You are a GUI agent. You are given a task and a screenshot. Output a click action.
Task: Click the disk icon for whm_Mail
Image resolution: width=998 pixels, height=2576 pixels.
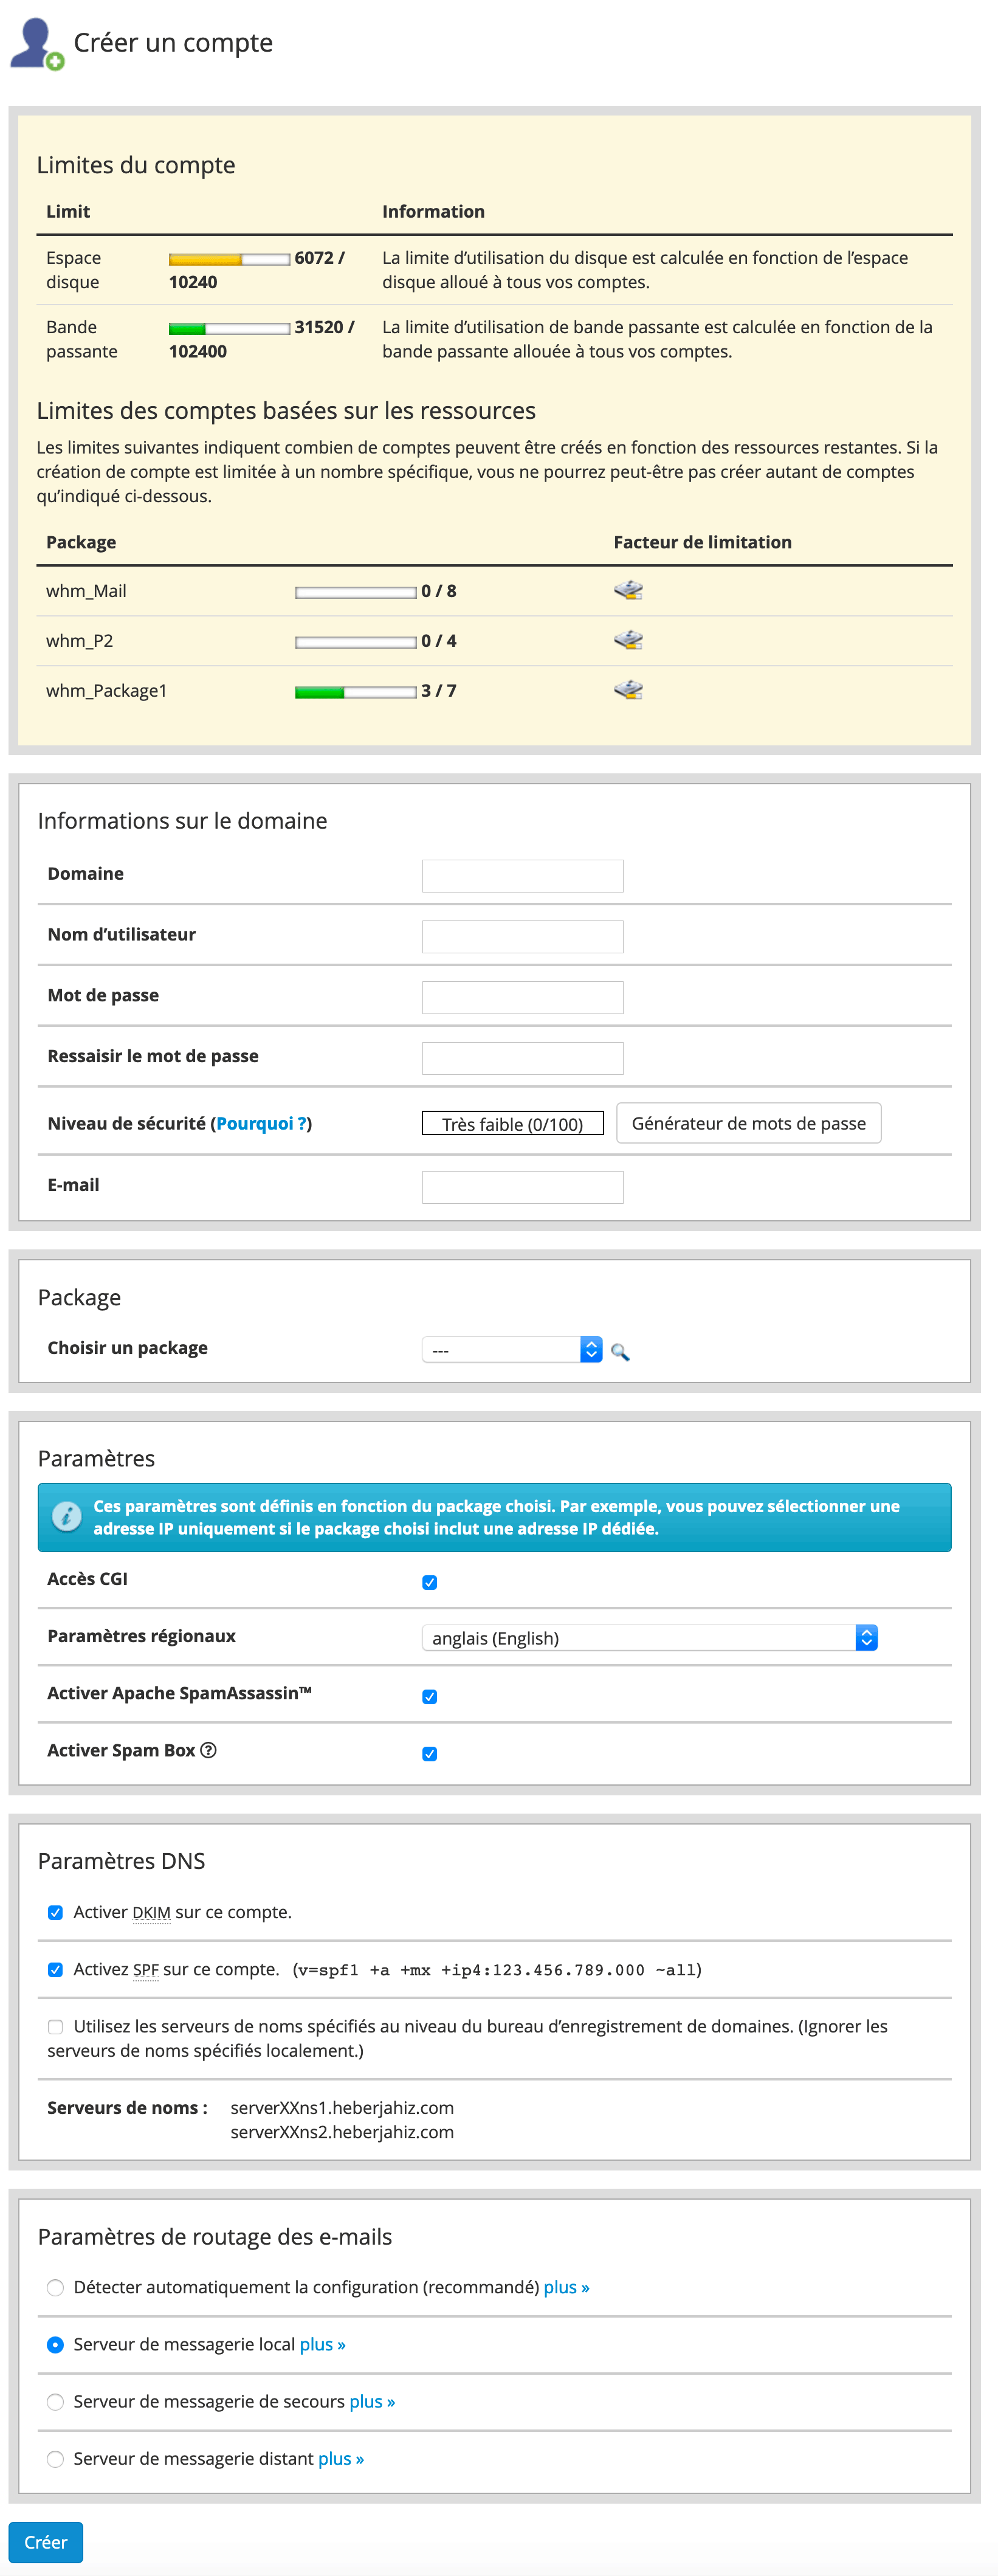(628, 590)
